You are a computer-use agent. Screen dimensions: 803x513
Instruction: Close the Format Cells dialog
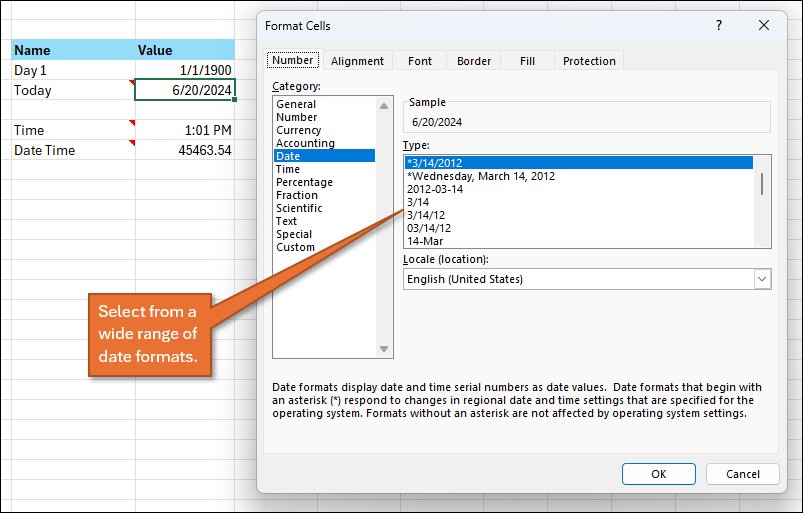point(764,26)
